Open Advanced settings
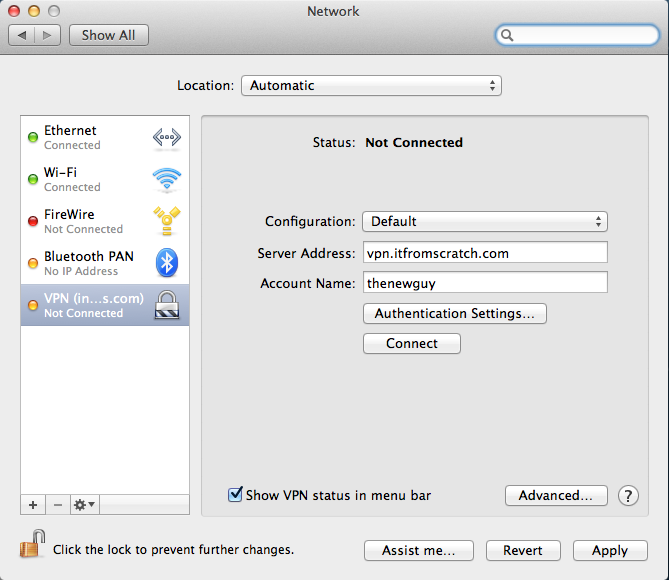669x580 pixels. click(556, 495)
